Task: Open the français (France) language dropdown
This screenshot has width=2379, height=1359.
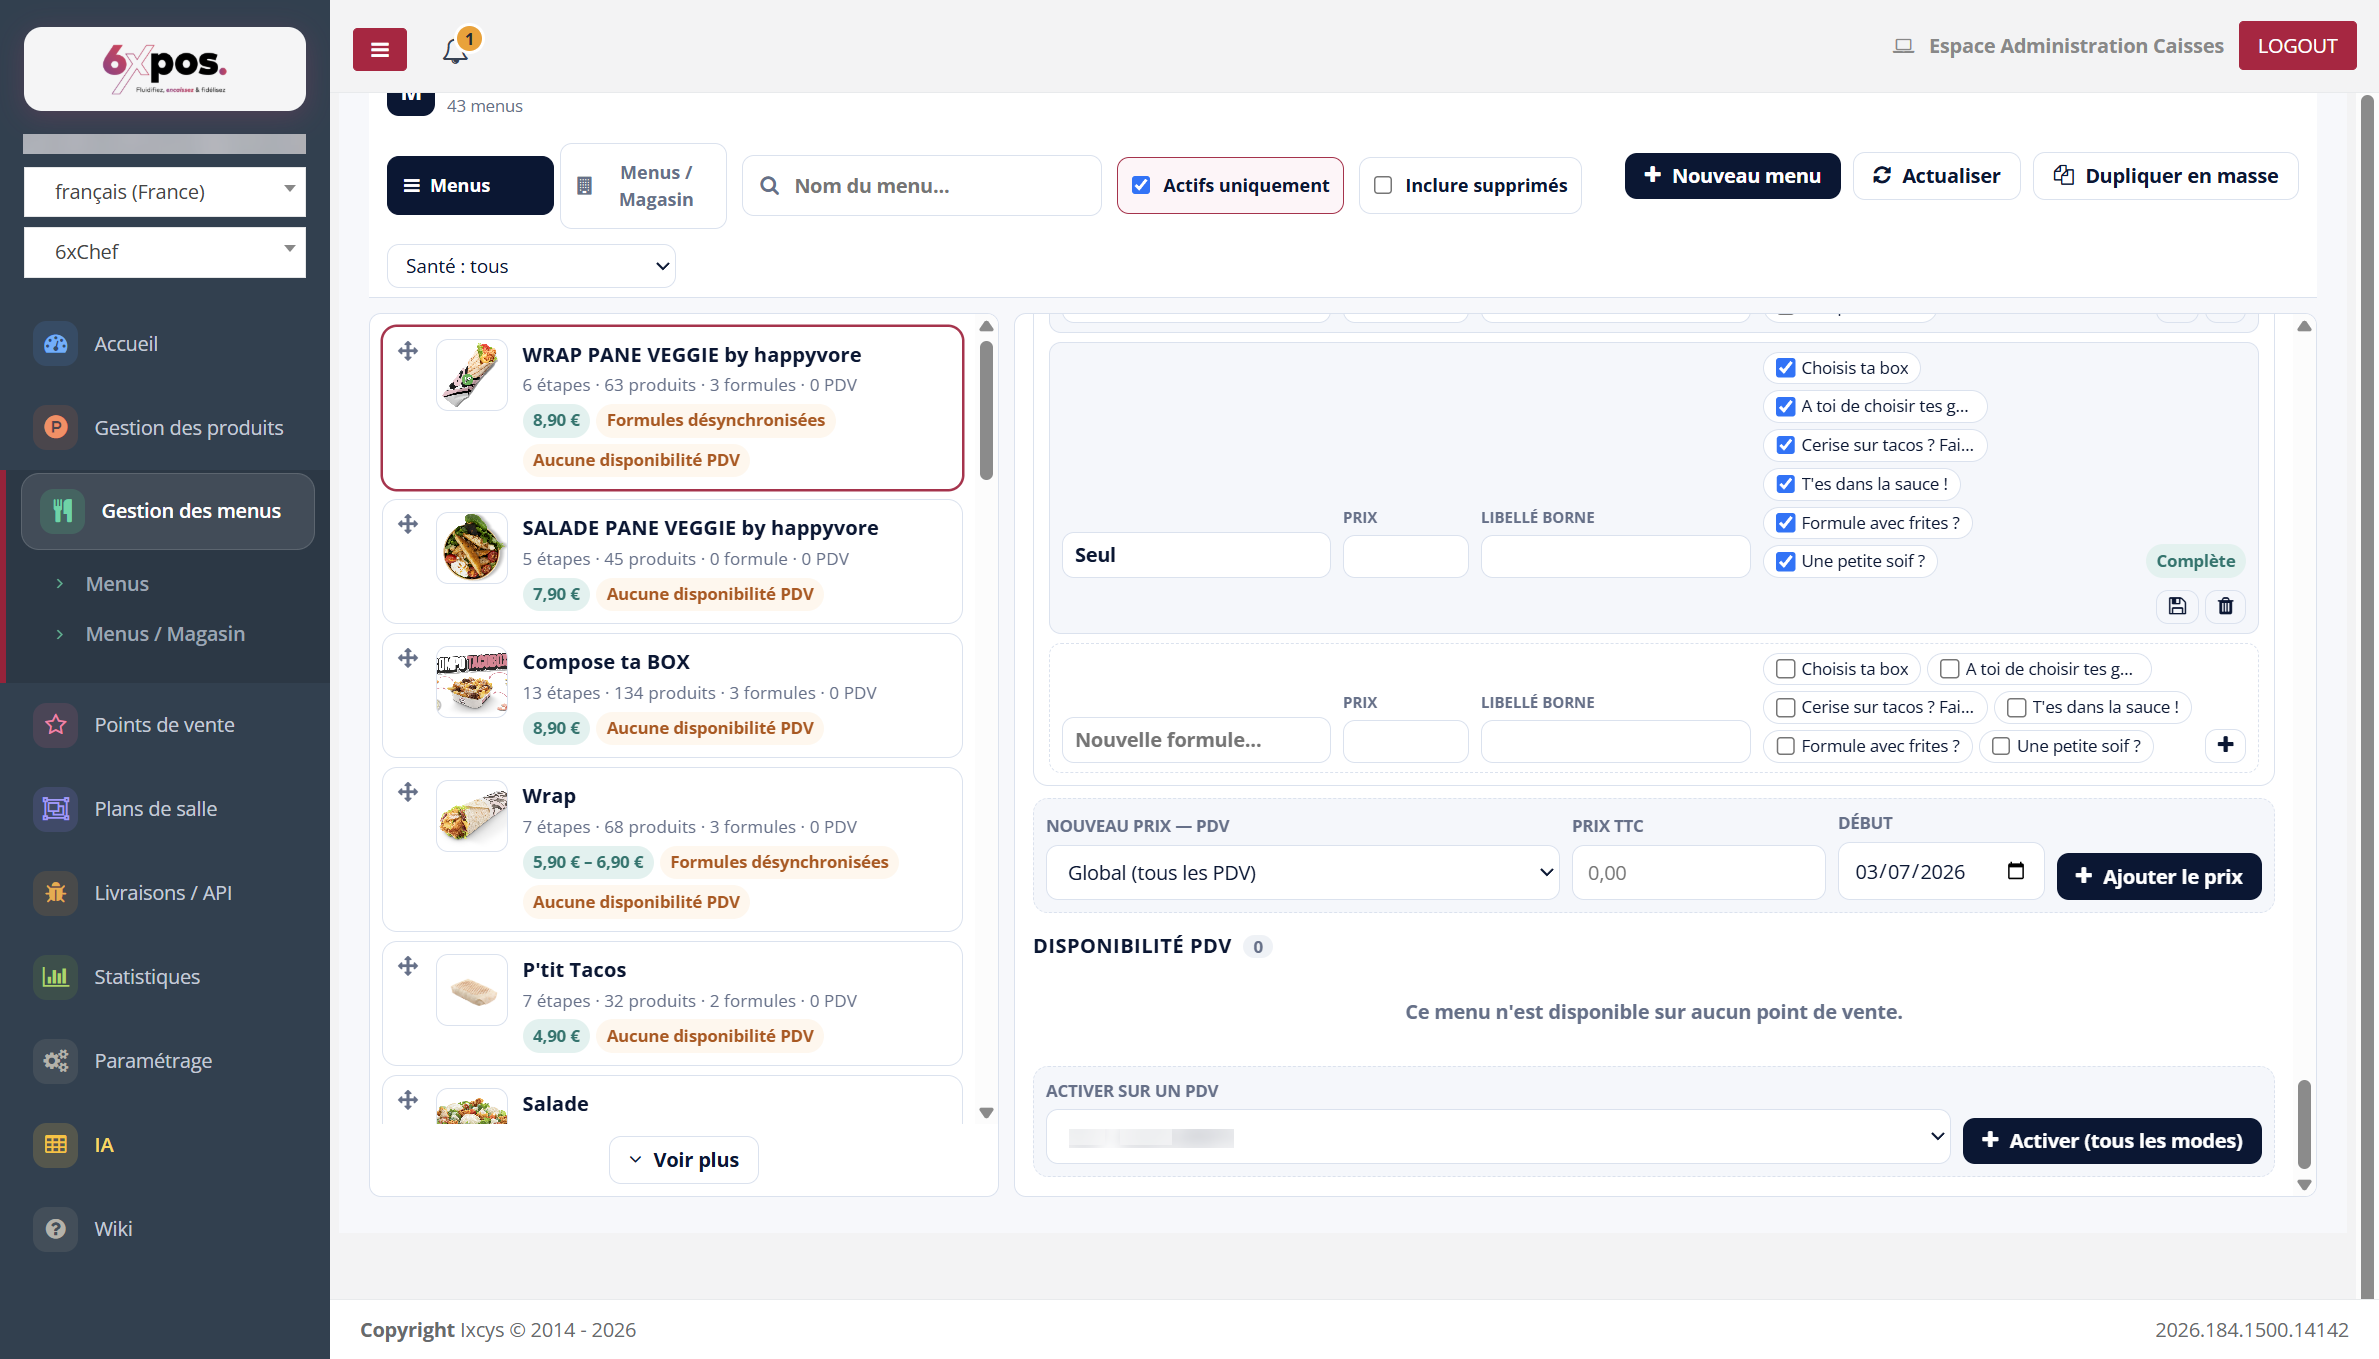Action: [x=165, y=192]
